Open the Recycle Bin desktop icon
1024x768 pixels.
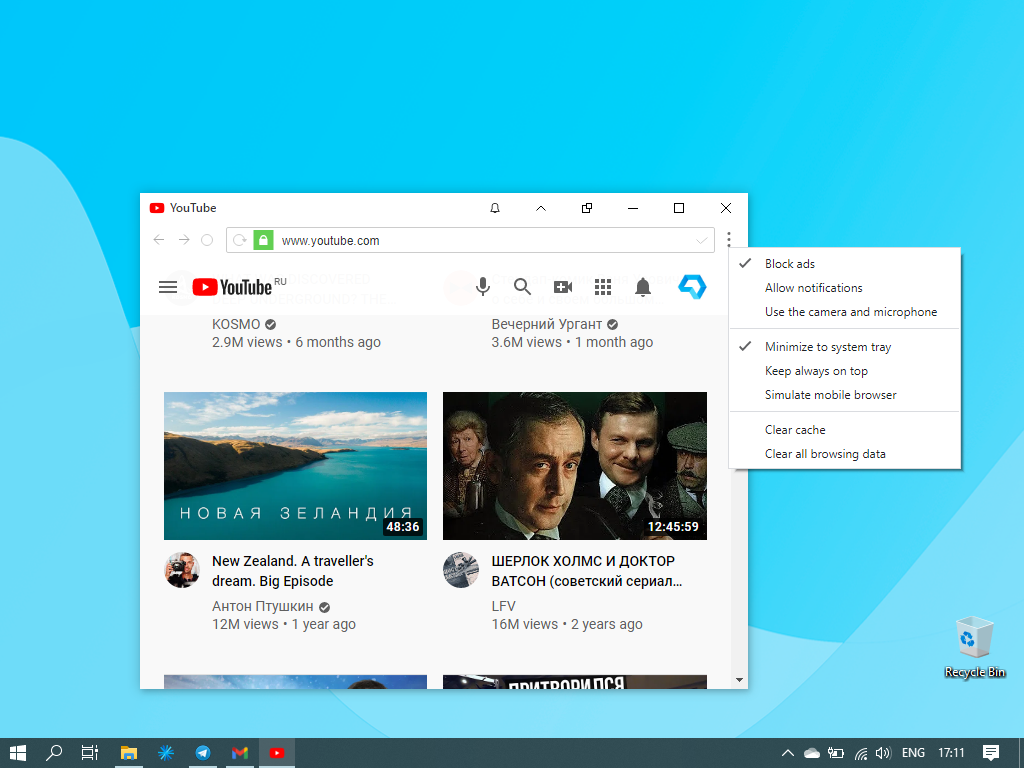coord(974,647)
